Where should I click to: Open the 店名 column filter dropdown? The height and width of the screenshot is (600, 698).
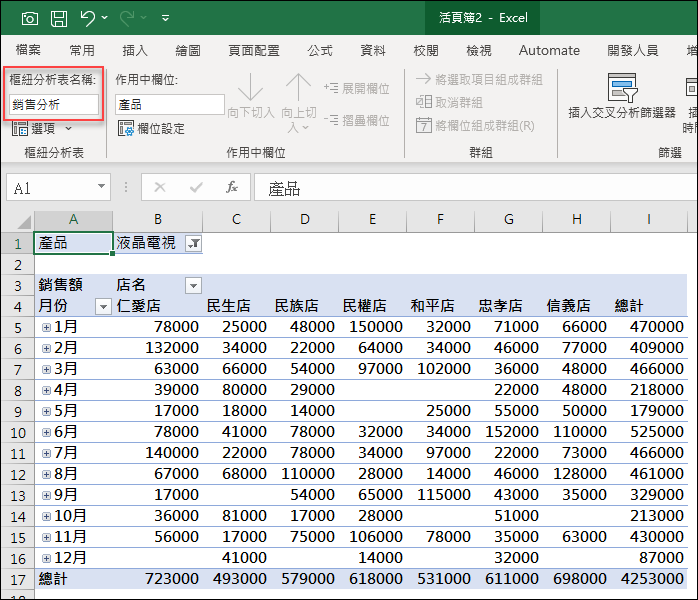tap(193, 285)
